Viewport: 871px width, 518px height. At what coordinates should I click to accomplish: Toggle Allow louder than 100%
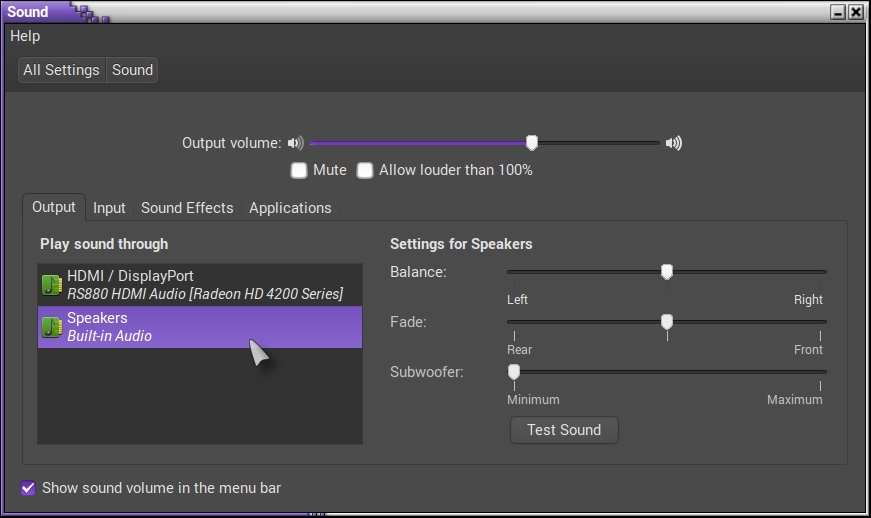click(365, 170)
